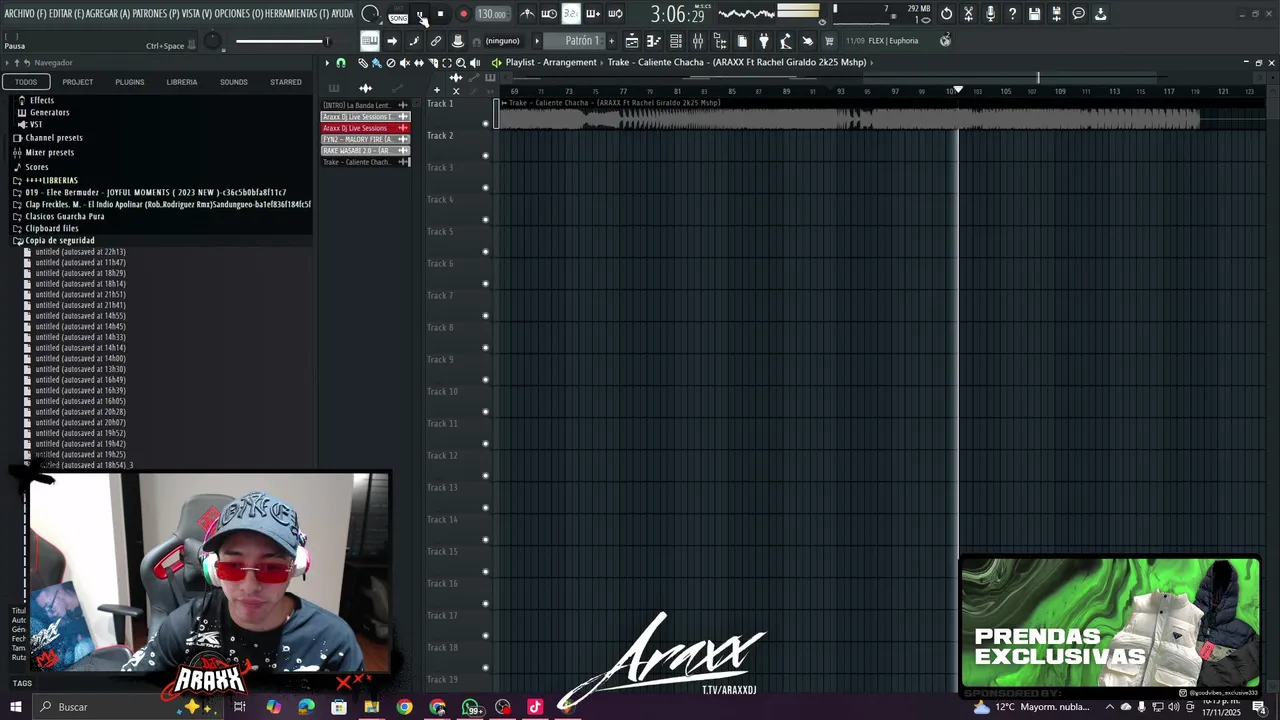Viewport: 1280px width, 720px height.
Task: Switch to the PLUGINS browser tab
Action: coord(129,82)
